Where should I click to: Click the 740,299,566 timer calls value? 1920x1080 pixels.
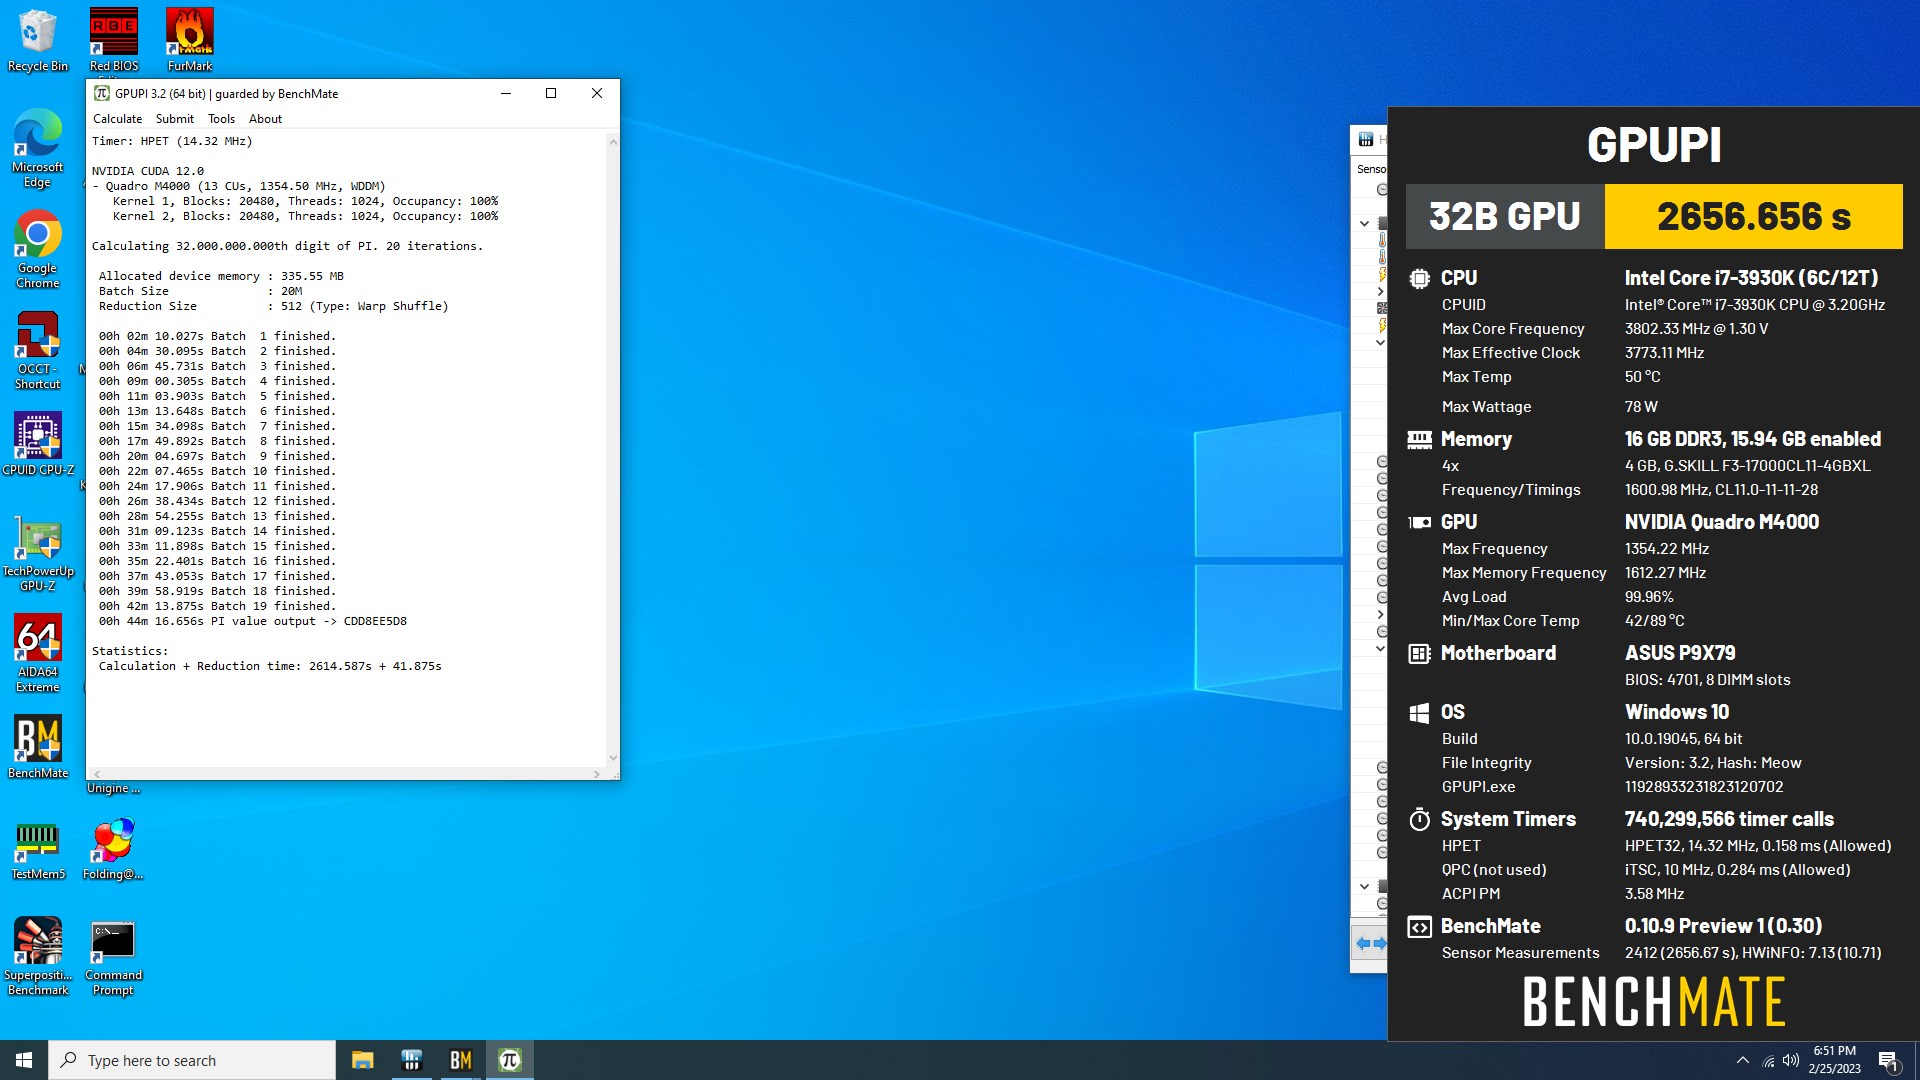pyautogui.click(x=1729, y=819)
